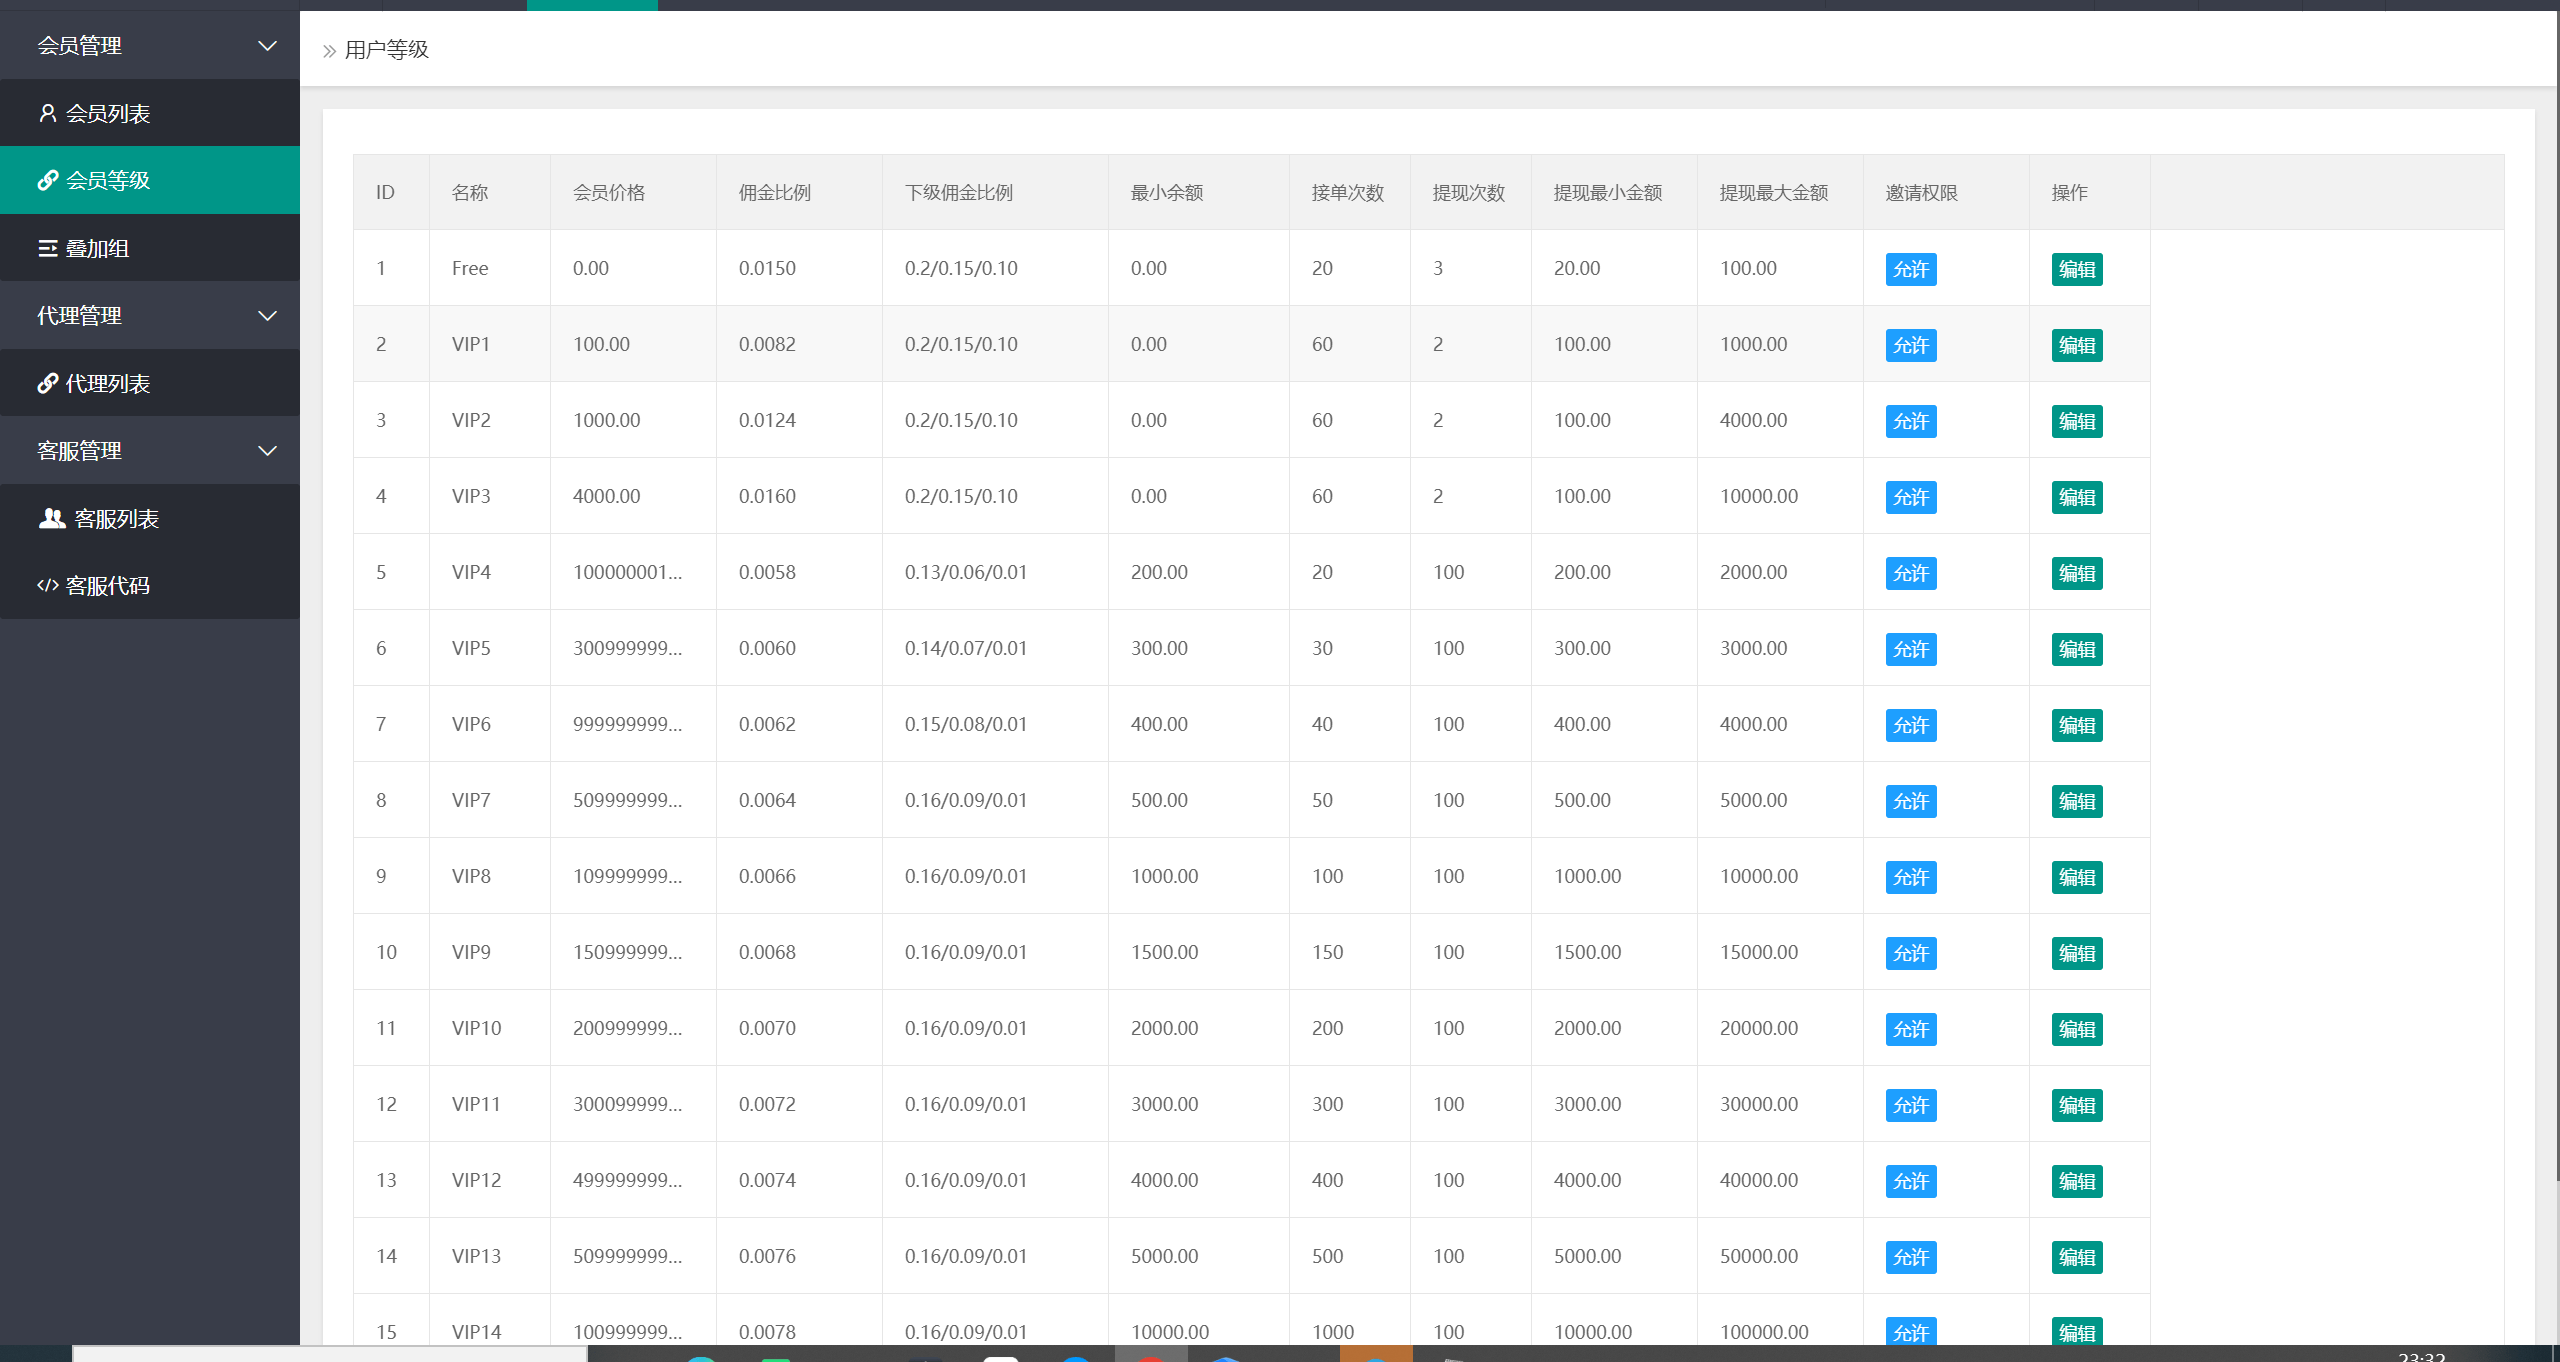This screenshot has width=2560, height=1362.
Task: Click the link icon next to 会员等级
Action: (47, 180)
